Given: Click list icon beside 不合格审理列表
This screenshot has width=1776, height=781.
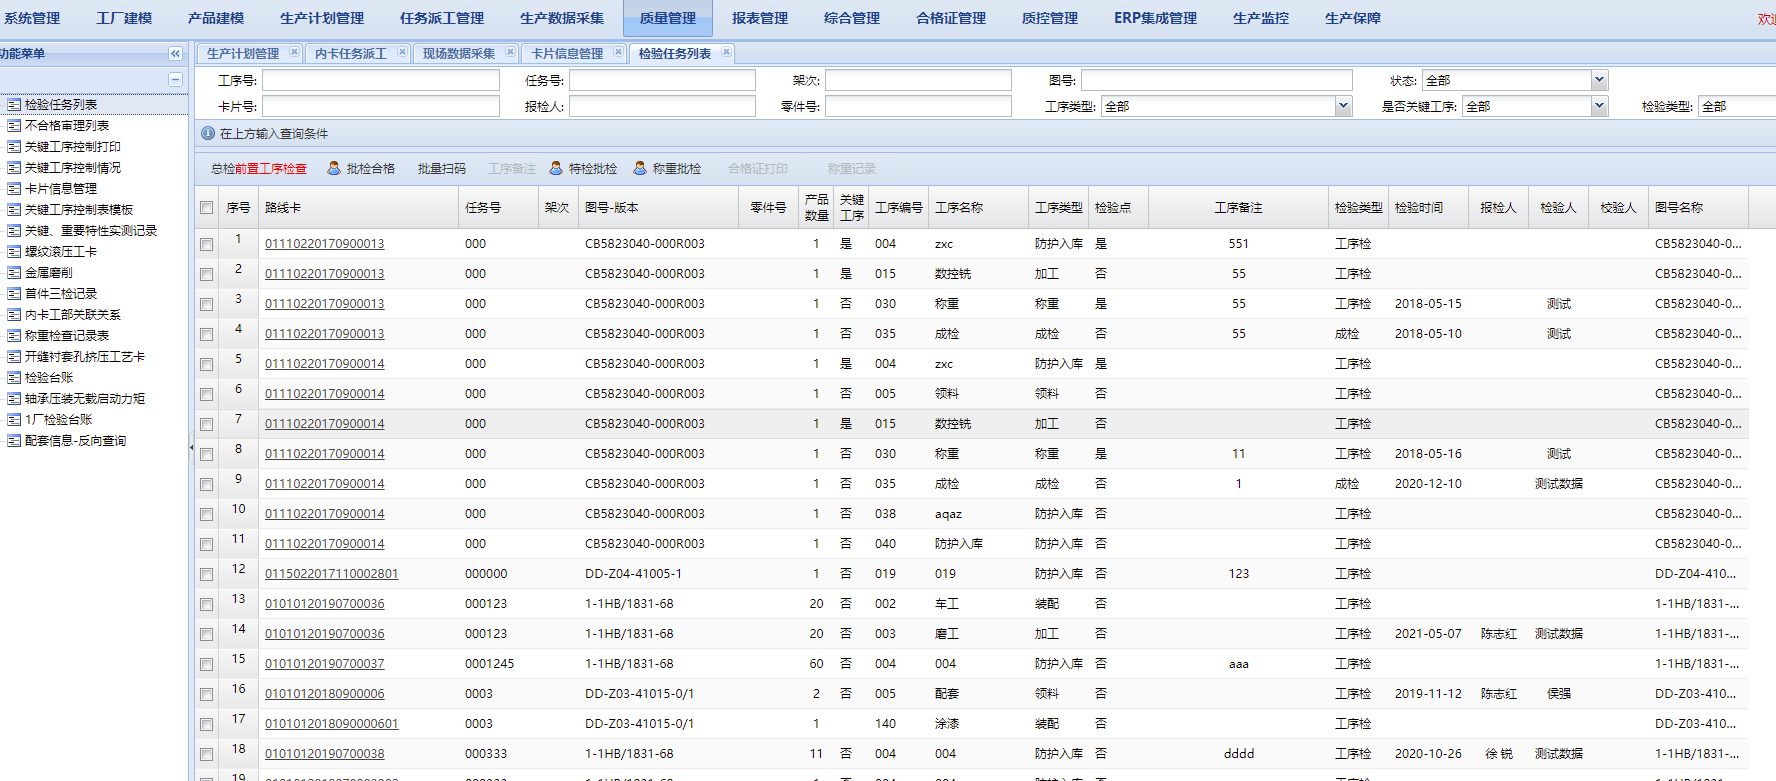Looking at the screenshot, I should pos(14,126).
